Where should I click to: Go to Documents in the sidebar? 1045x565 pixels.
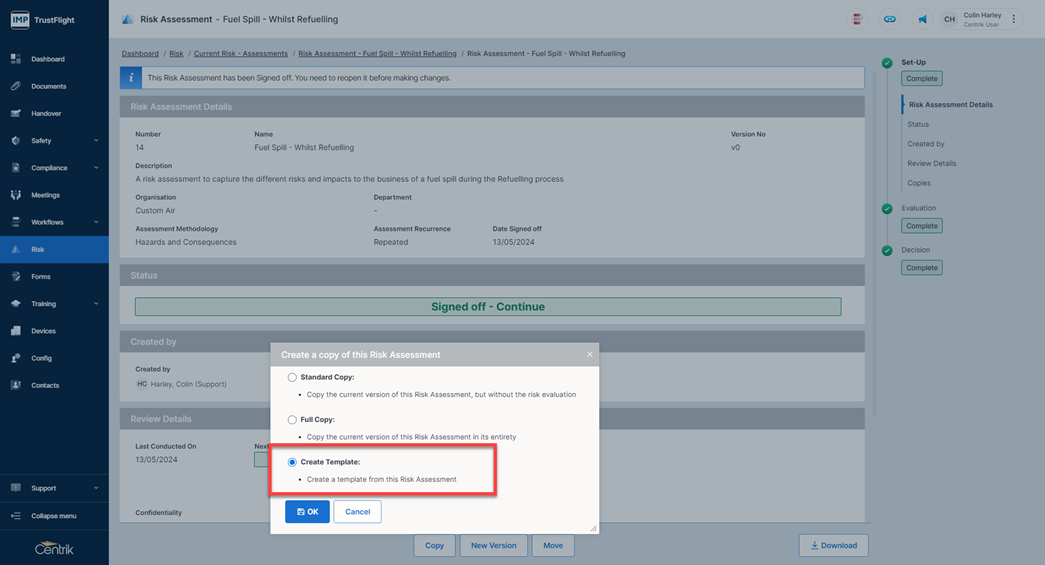pyautogui.click(x=48, y=86)
